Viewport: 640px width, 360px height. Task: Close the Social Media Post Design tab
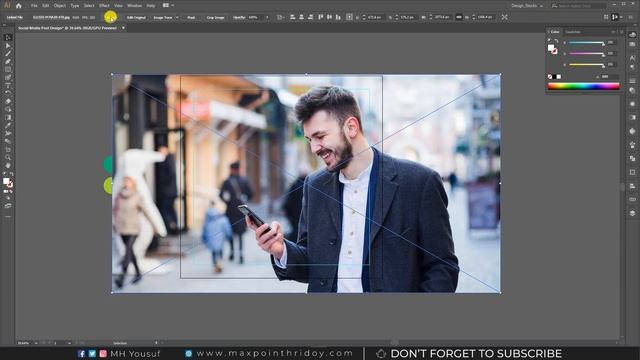(x=123, y=28)
